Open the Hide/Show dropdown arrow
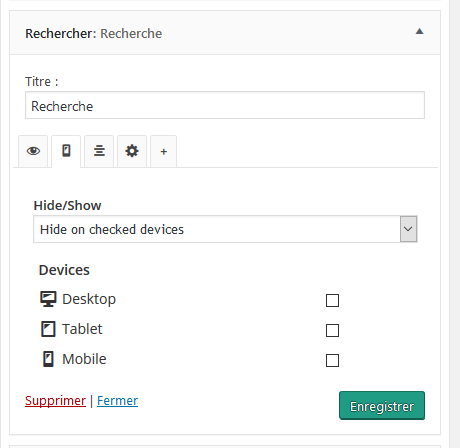 pyautogui.click(x=408, y=229)
